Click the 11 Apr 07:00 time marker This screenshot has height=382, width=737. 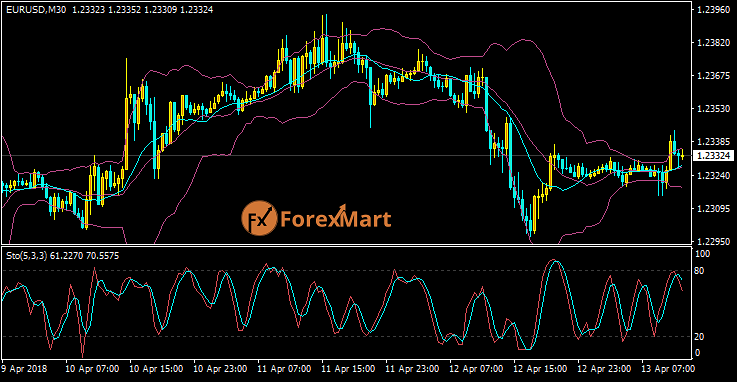point(284,369)
